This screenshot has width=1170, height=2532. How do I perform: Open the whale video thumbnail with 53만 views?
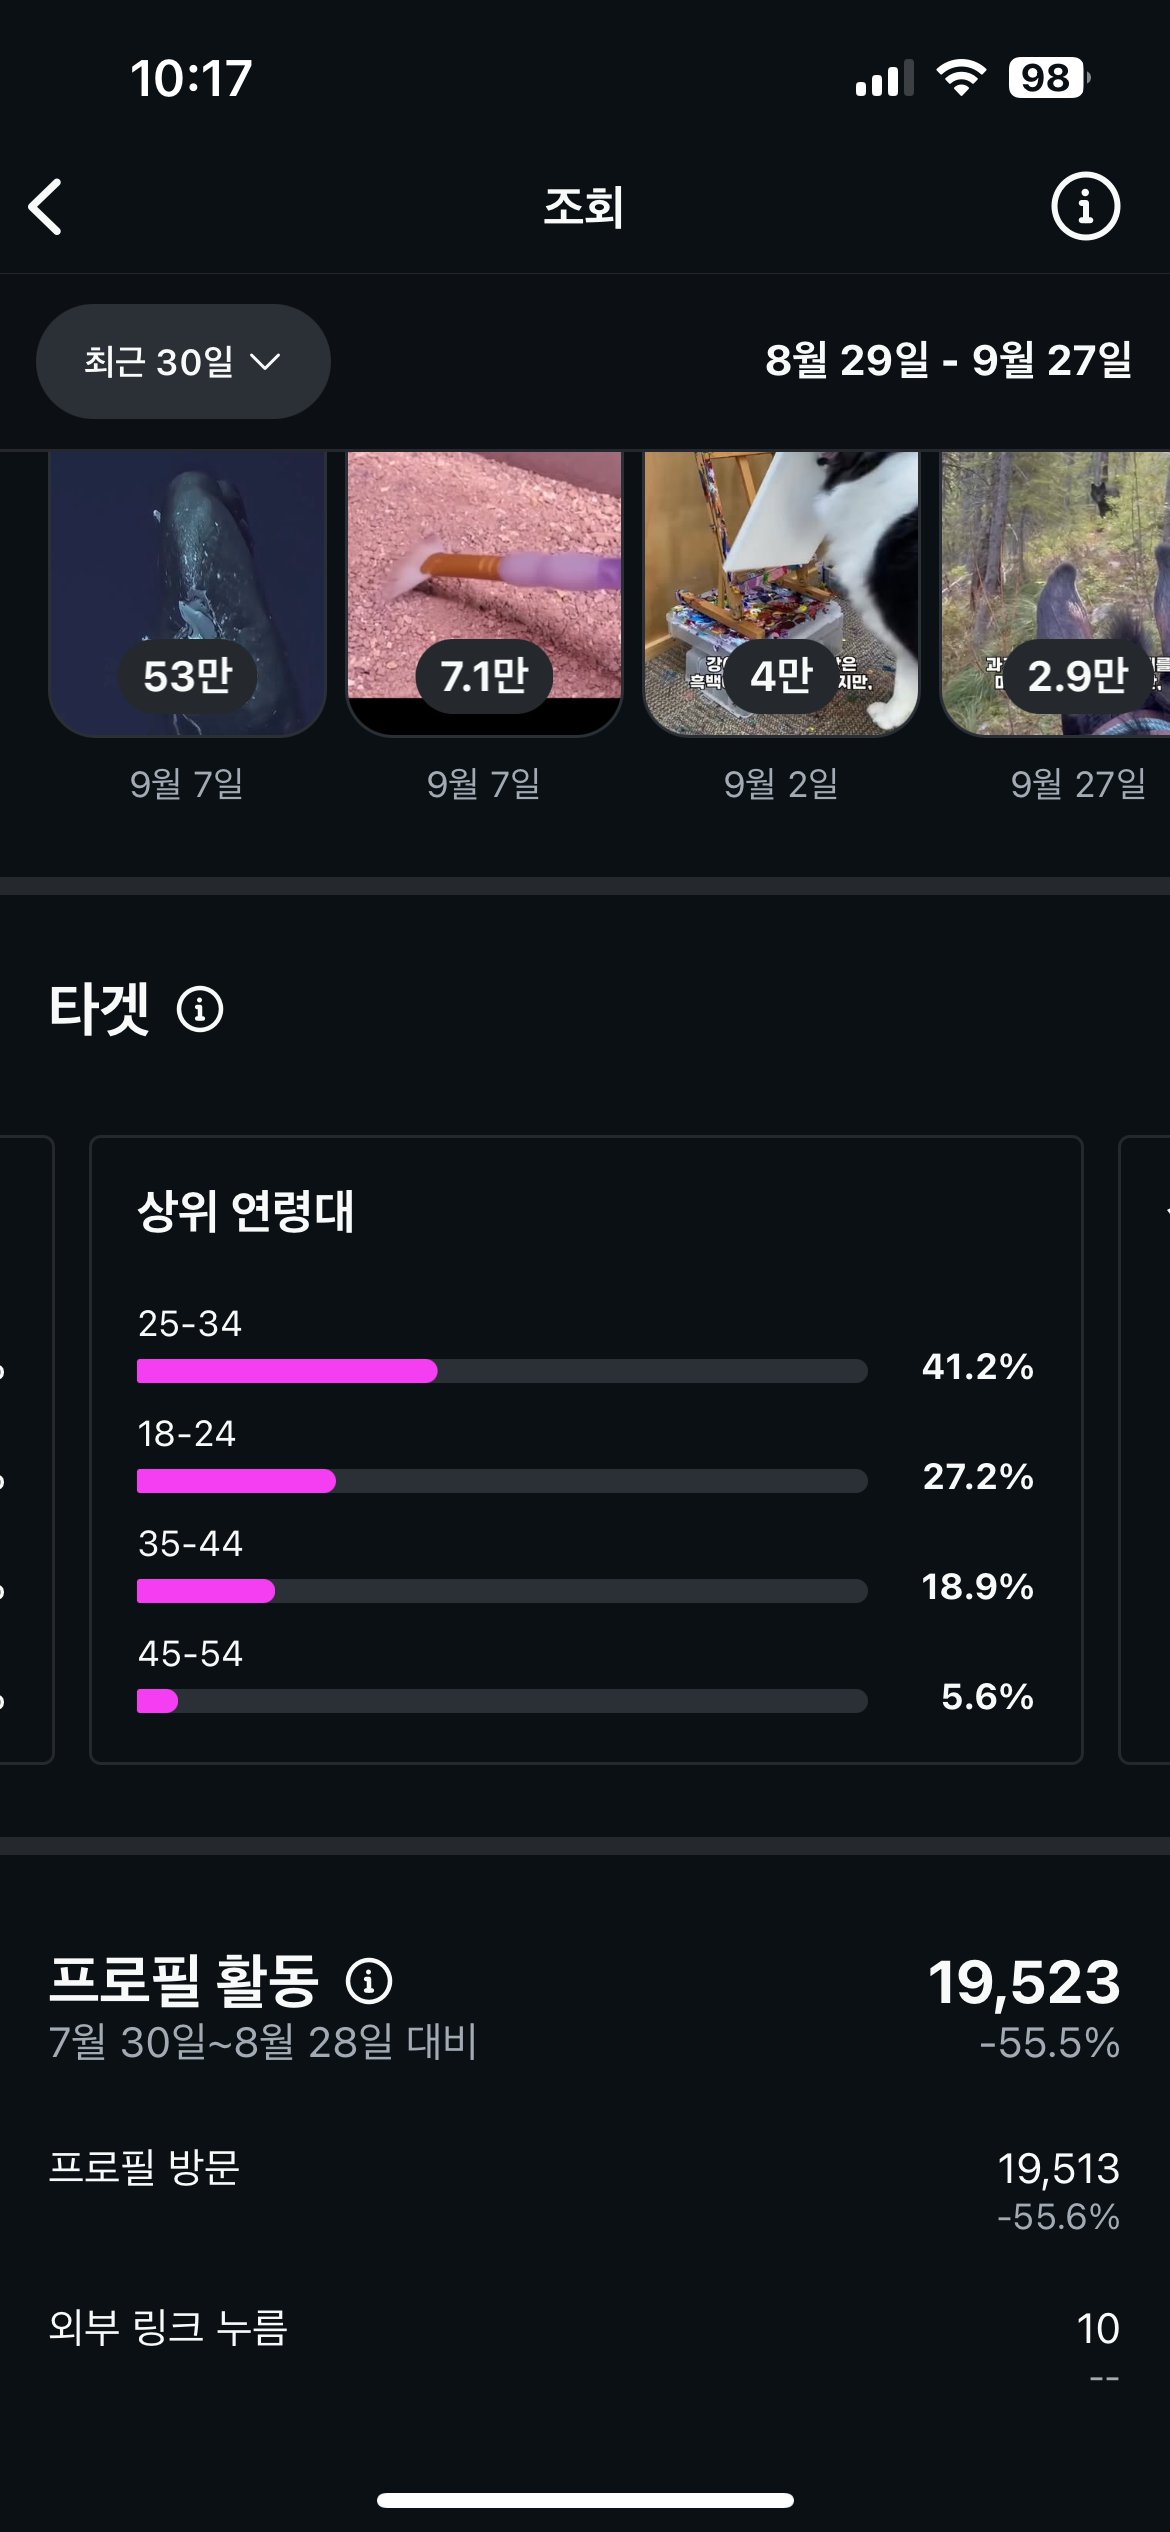187,592
